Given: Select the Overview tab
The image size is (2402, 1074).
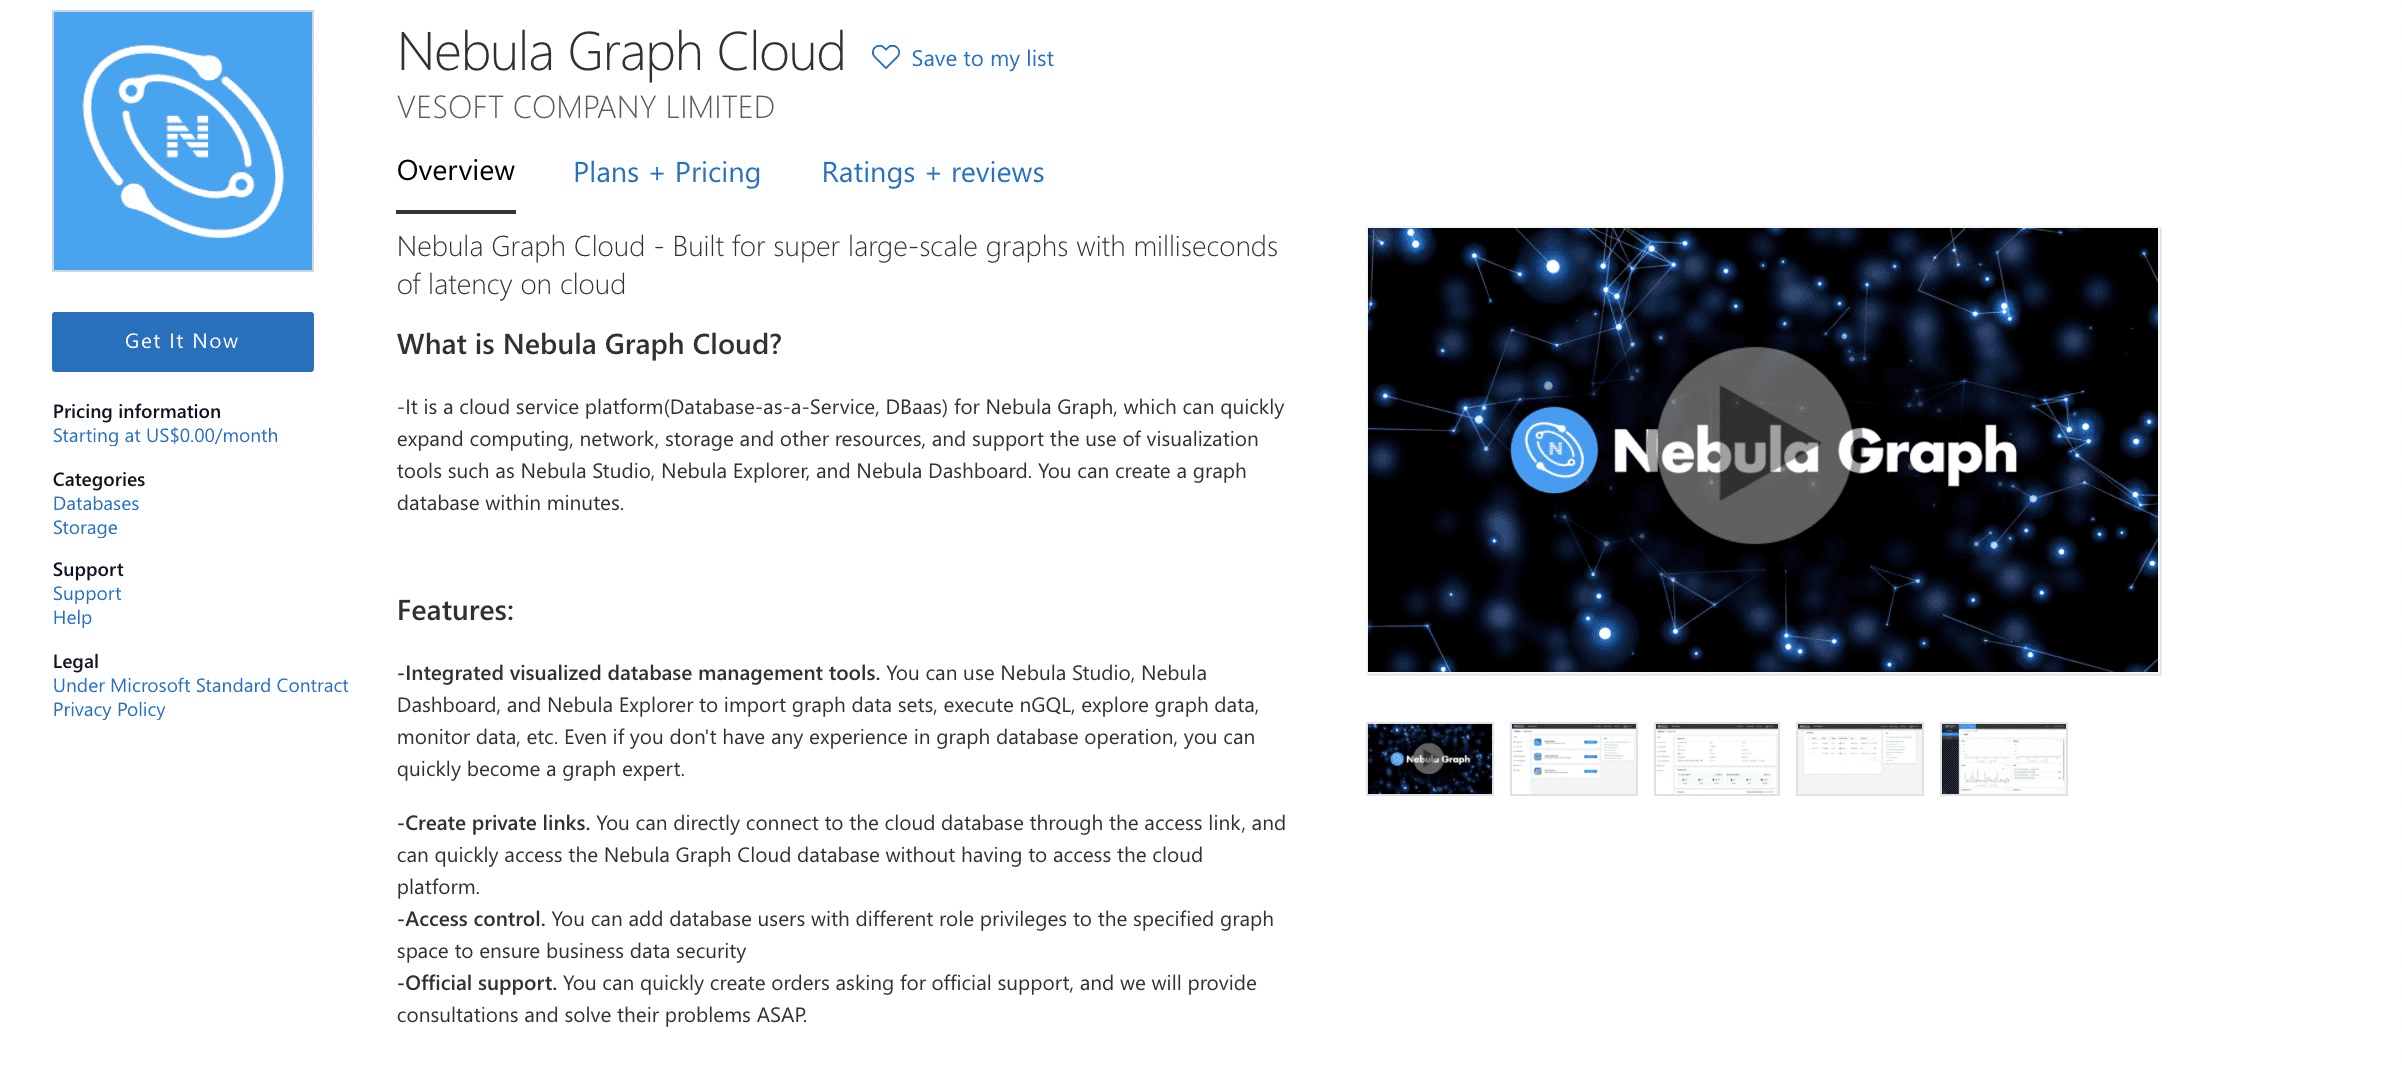Looking at the screenshot, I should click(456, 170).
